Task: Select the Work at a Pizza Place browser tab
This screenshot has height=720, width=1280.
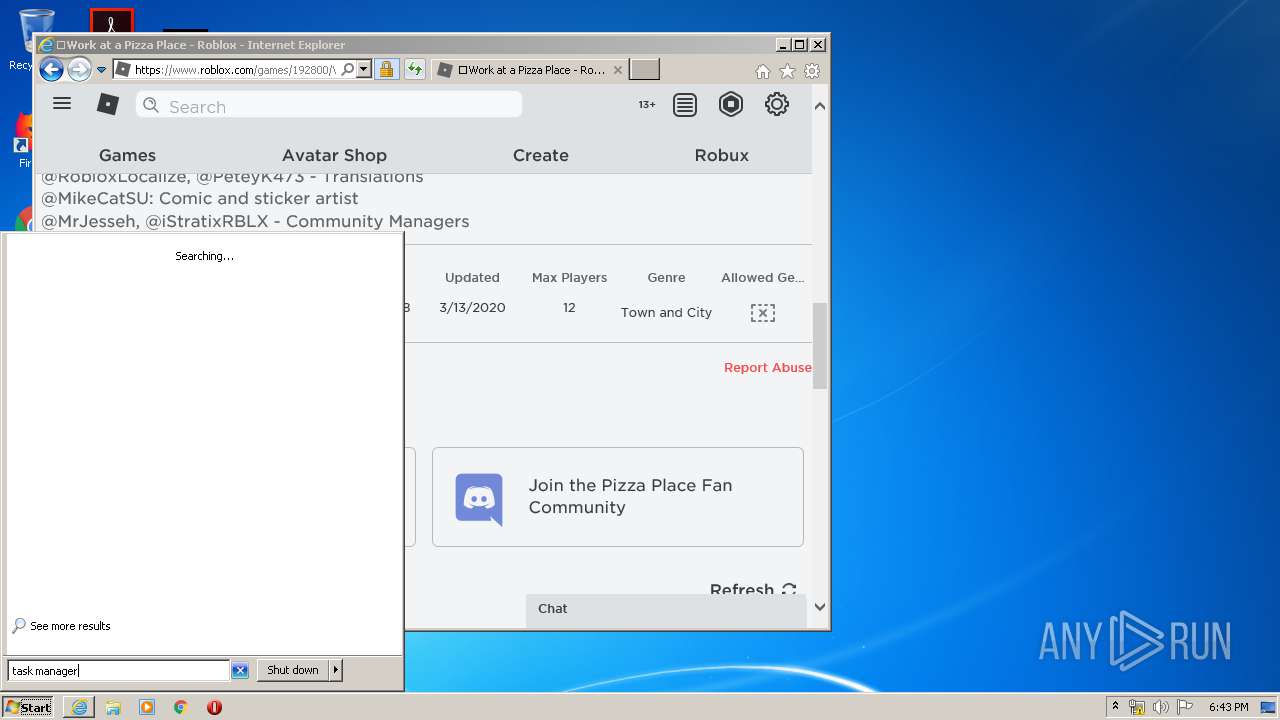Action: tap(530, 70)
